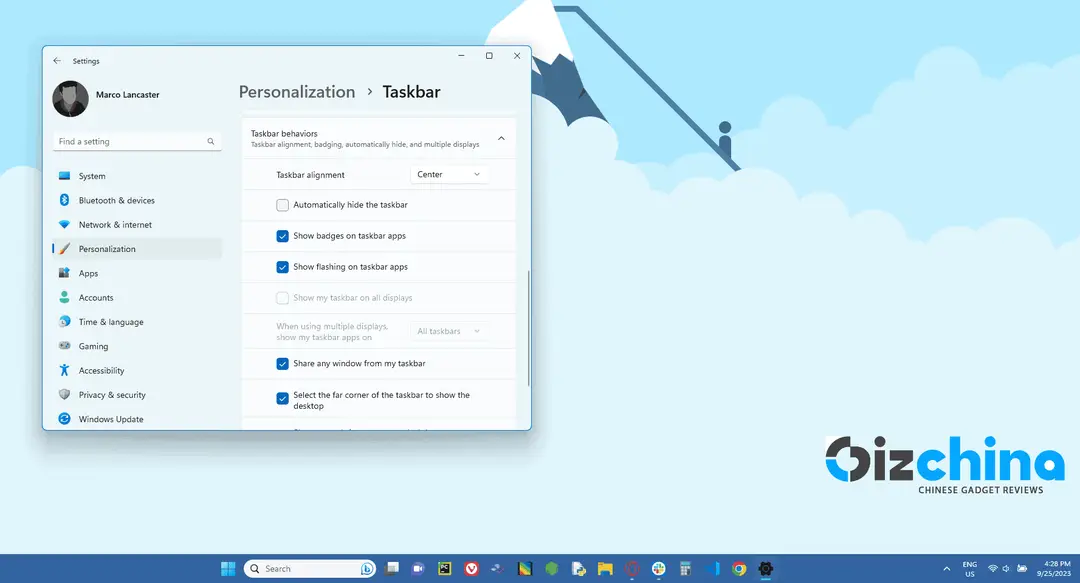Click the Settings gear taskbar icon
Viewport: 1080px width, 583px height.
(766, 569)
